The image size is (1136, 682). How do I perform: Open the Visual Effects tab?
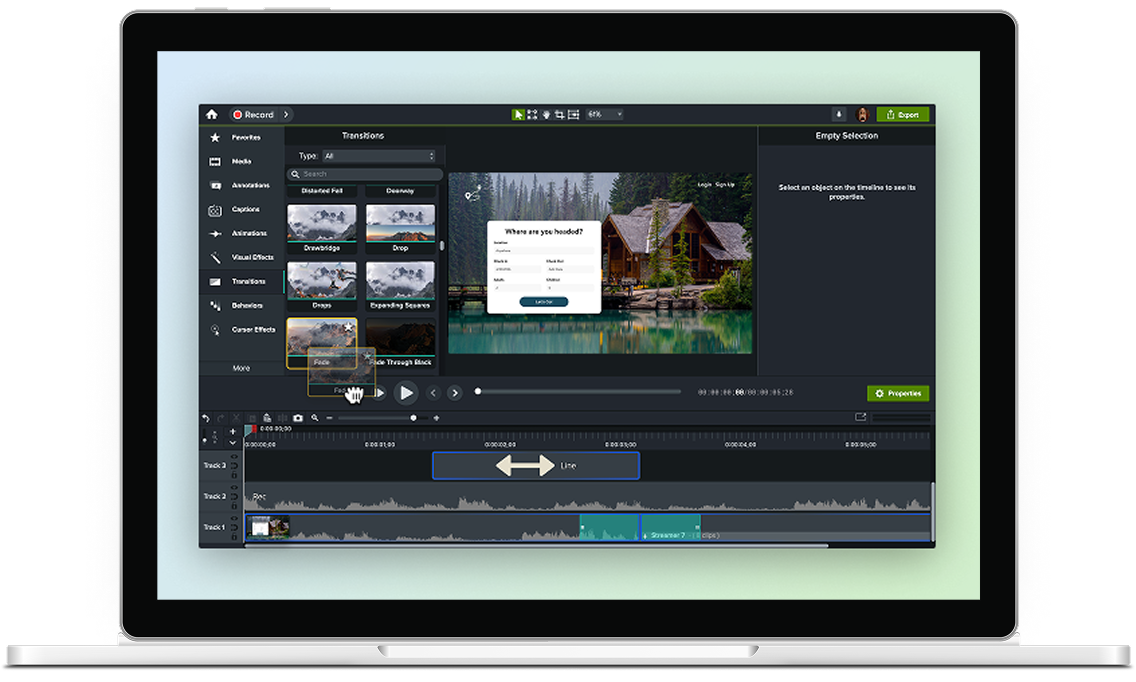pos(241,257)
